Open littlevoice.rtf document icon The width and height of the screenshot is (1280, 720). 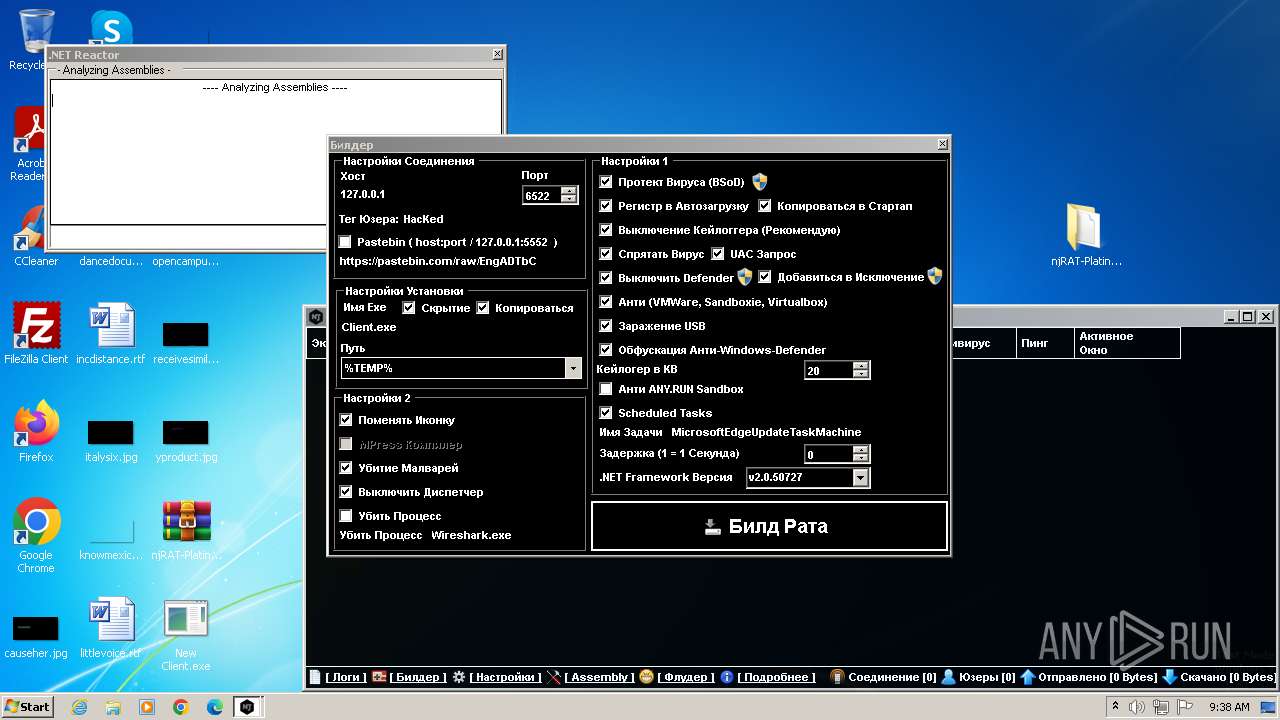[x=111, y=628]
